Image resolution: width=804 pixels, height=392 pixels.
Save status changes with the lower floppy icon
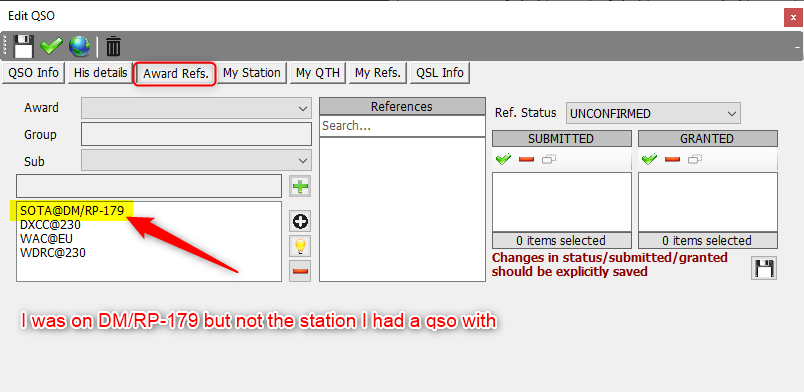pos(764,268)
